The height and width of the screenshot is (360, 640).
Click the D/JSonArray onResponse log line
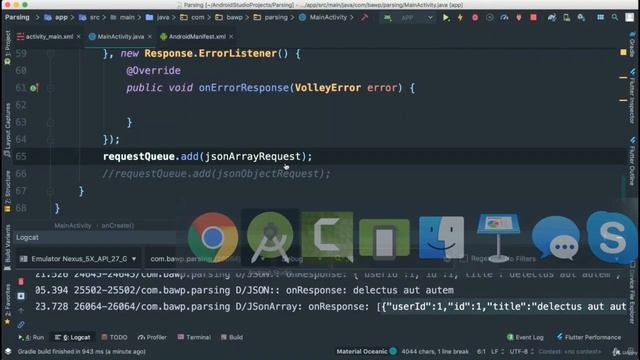[x=331, y=307]
